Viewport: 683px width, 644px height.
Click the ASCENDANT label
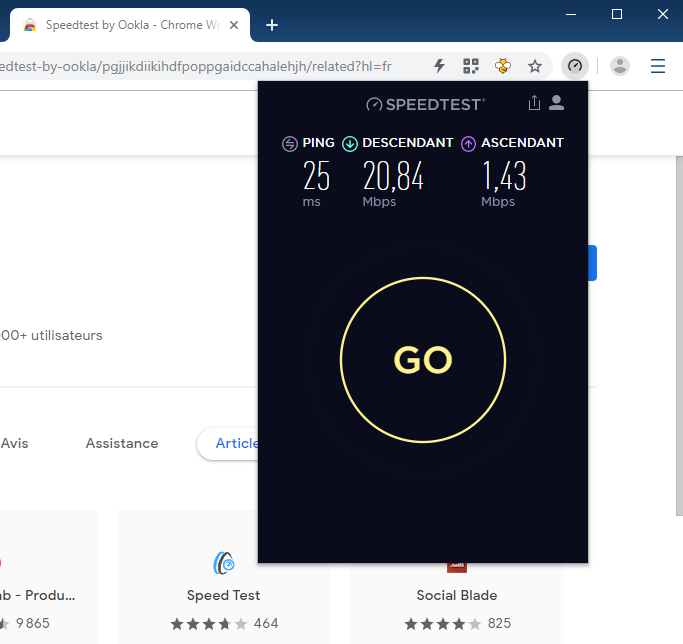coord(522,143)
